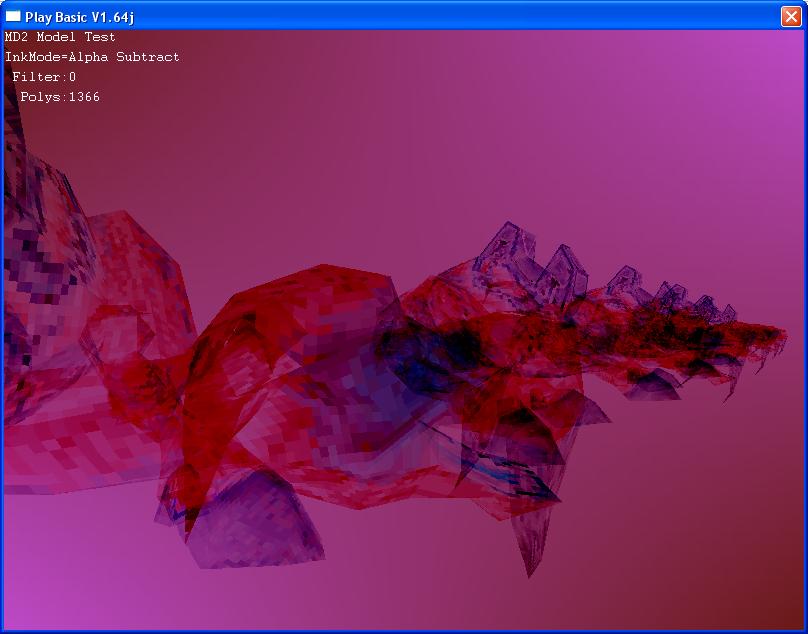
Task: Click the 'Play Basic V1.64j' title text
Action: 79,17
